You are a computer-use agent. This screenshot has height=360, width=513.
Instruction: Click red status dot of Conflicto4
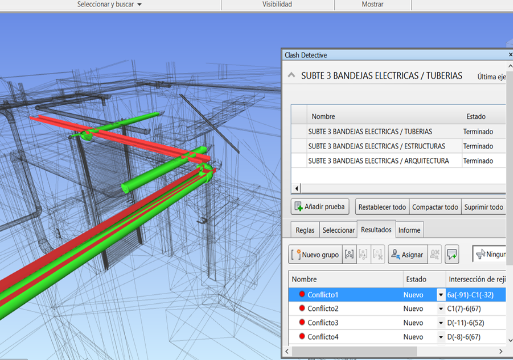point(302,336)
